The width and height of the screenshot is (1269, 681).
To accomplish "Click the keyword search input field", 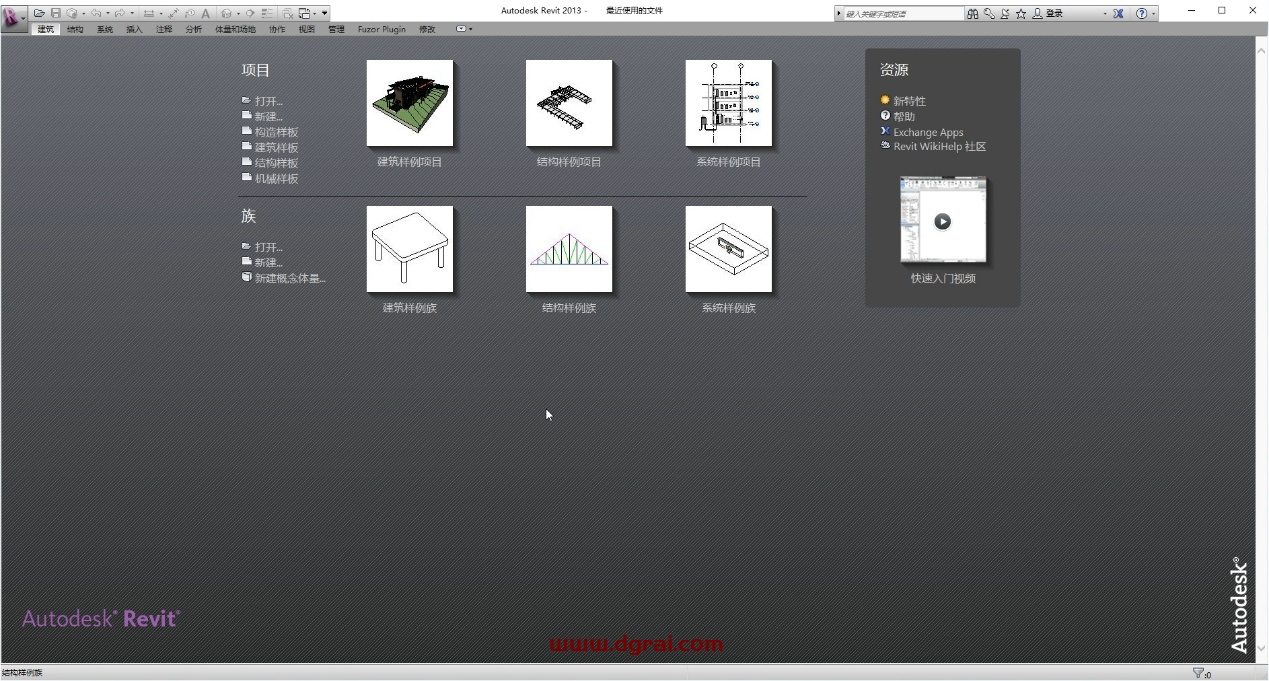I will (x=905, y=13).
